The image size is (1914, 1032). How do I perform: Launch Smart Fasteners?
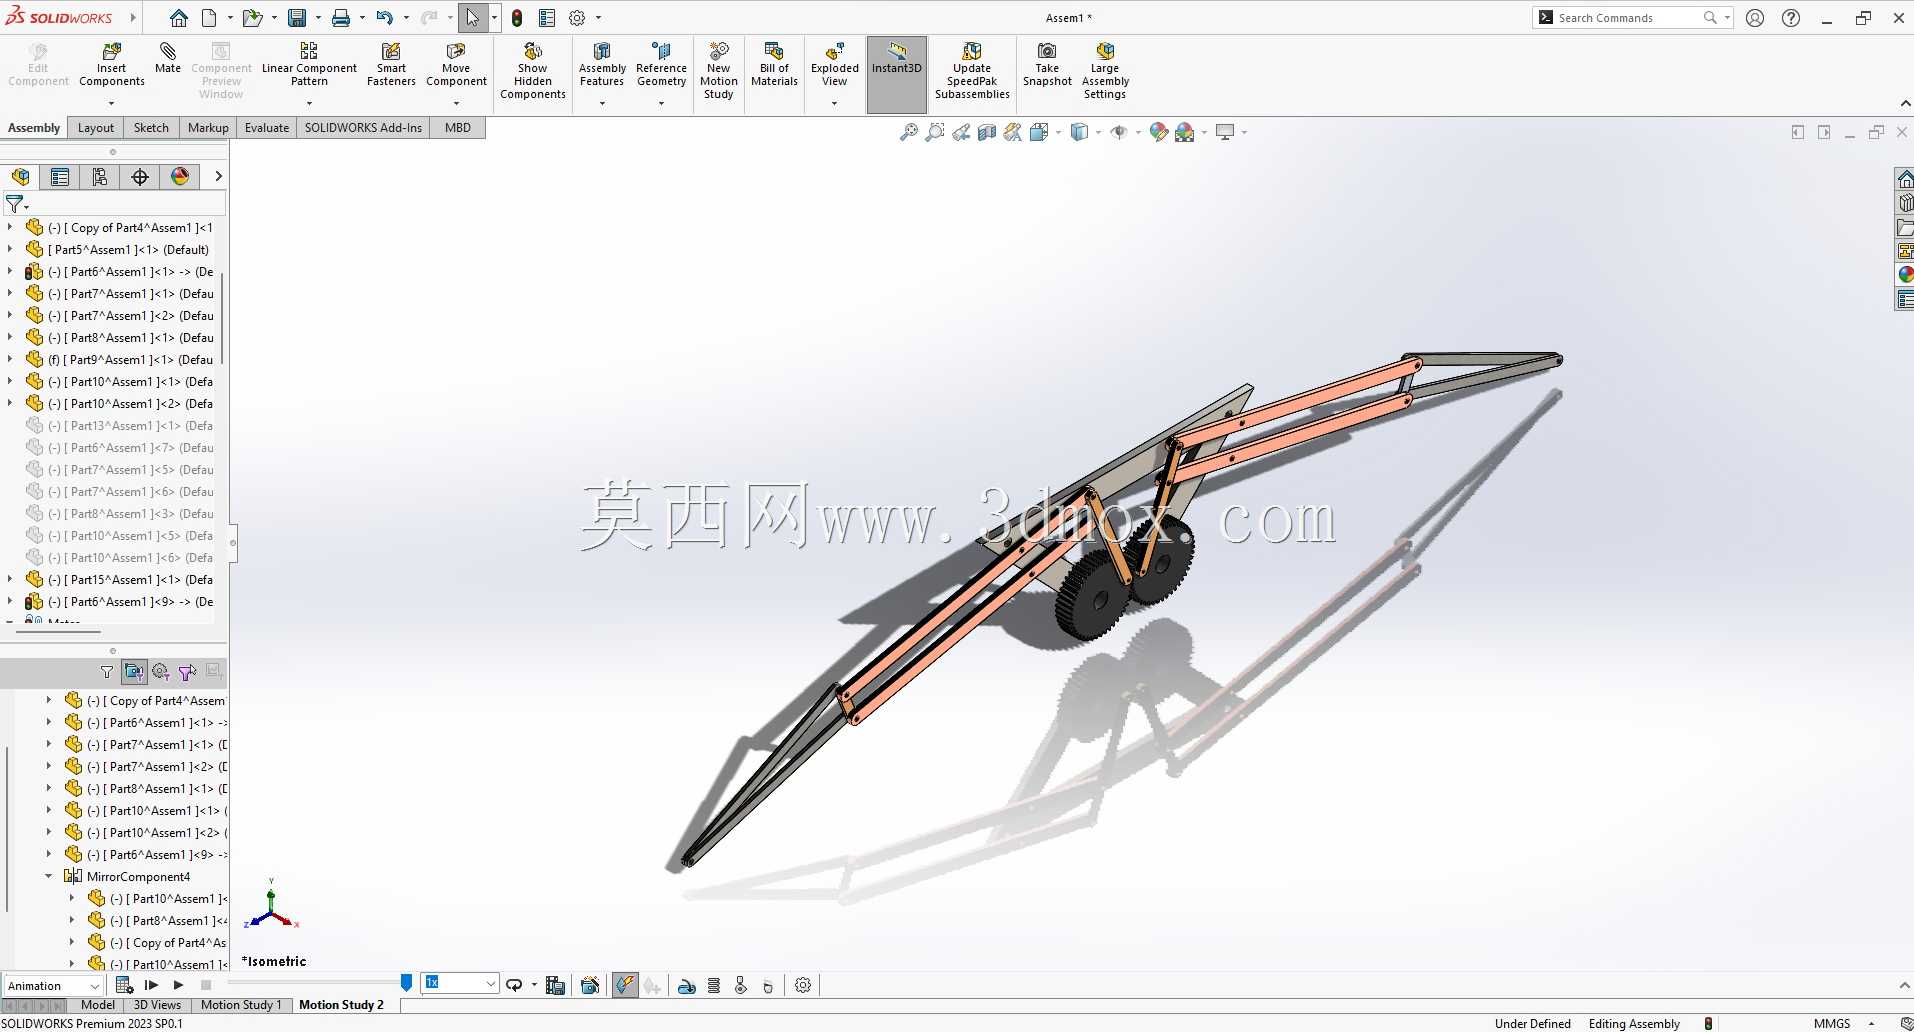click(391, 66)
